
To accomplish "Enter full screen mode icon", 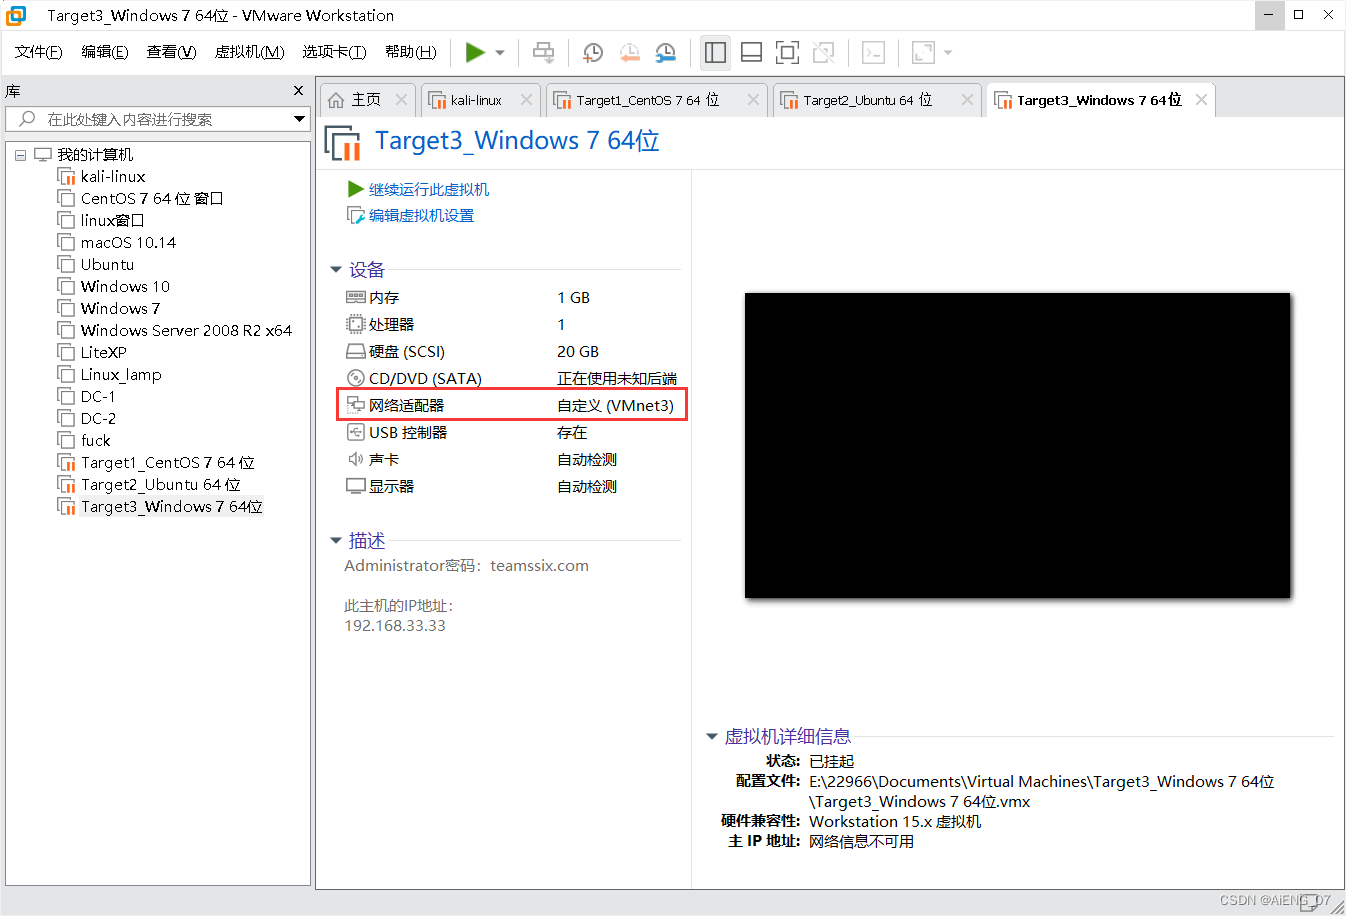I will (787, 52).
